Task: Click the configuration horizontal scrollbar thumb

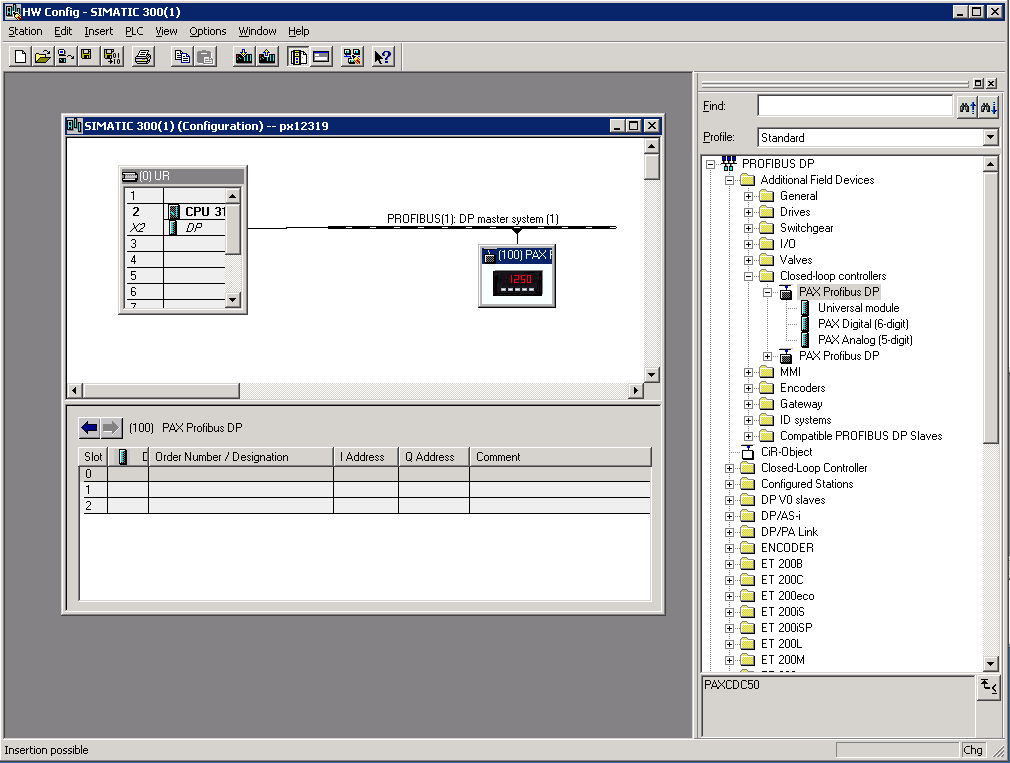Action: pyautogui.click(x=161, y=390)
